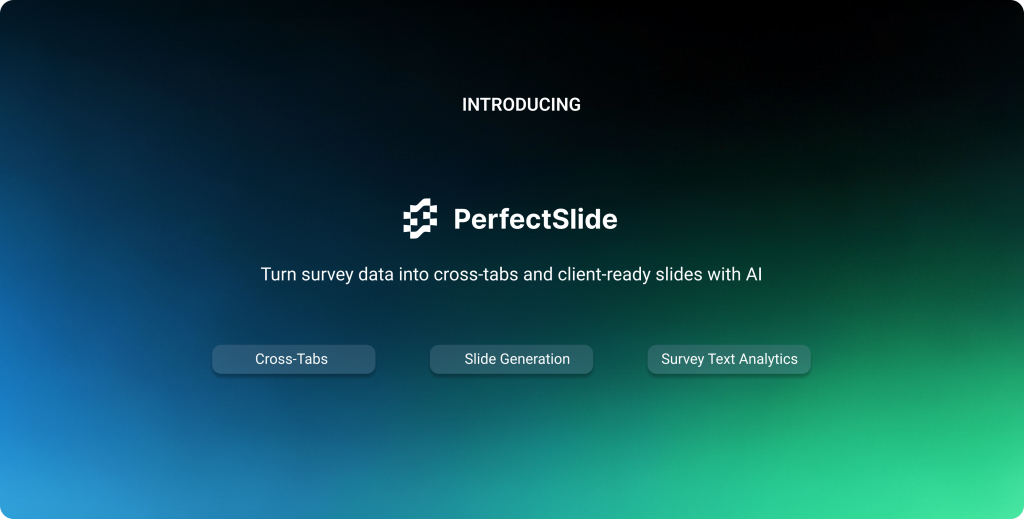Viewport: 1024px width, 519px height.
Task: Click the word "Generation" on the pill
Action: point(535,359)
